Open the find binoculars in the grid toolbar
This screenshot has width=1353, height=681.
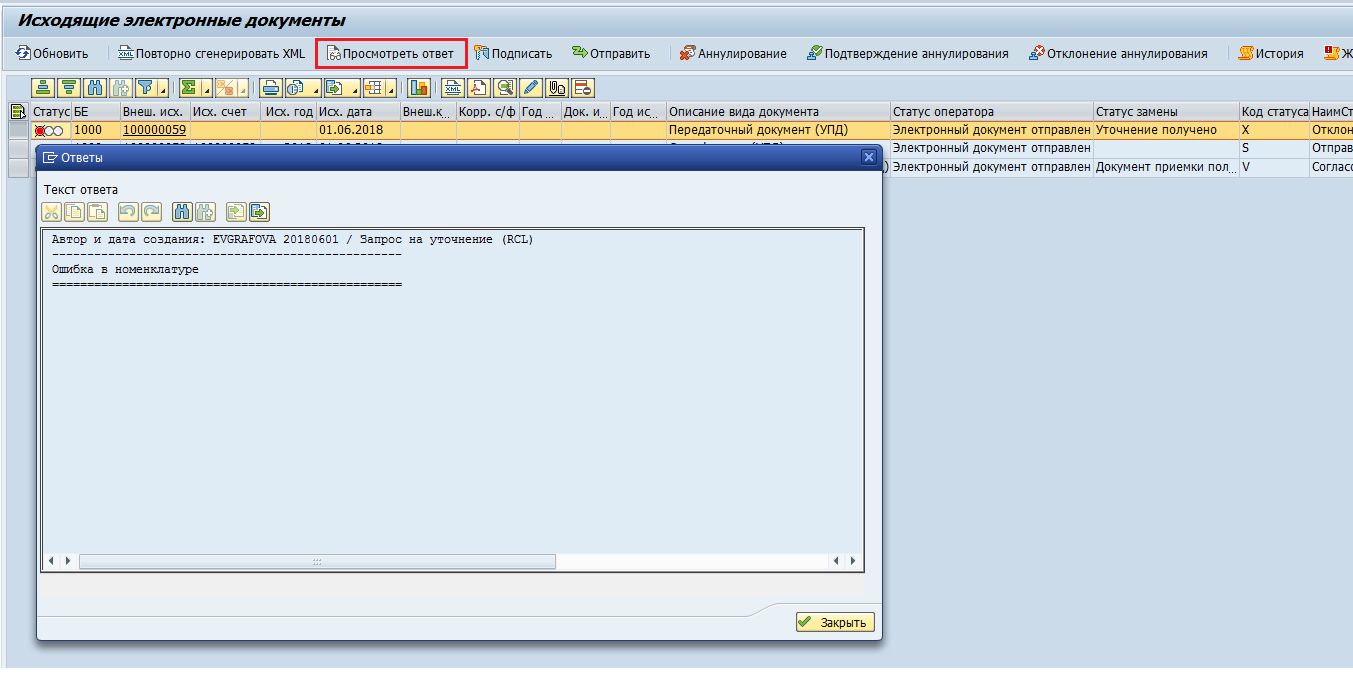94,87
